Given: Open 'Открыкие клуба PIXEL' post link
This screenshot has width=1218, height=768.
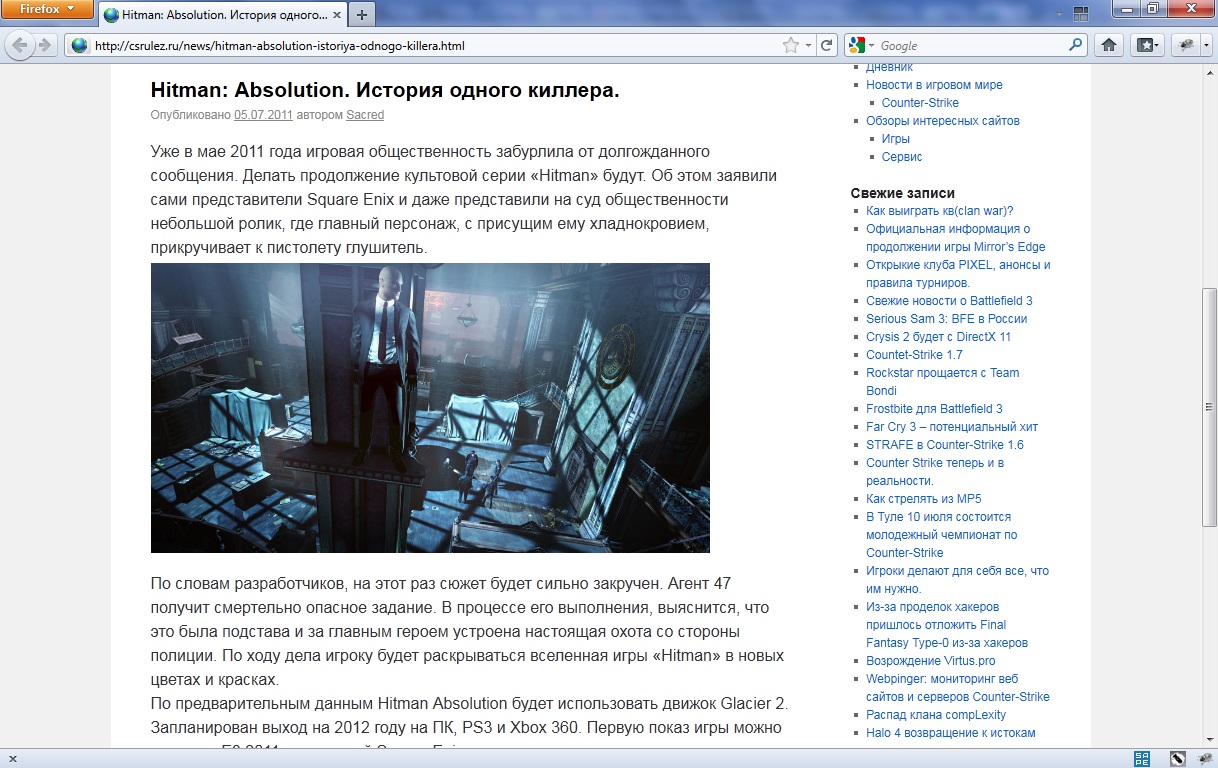Looking at the screenshot, I should [x=958, y=274].
